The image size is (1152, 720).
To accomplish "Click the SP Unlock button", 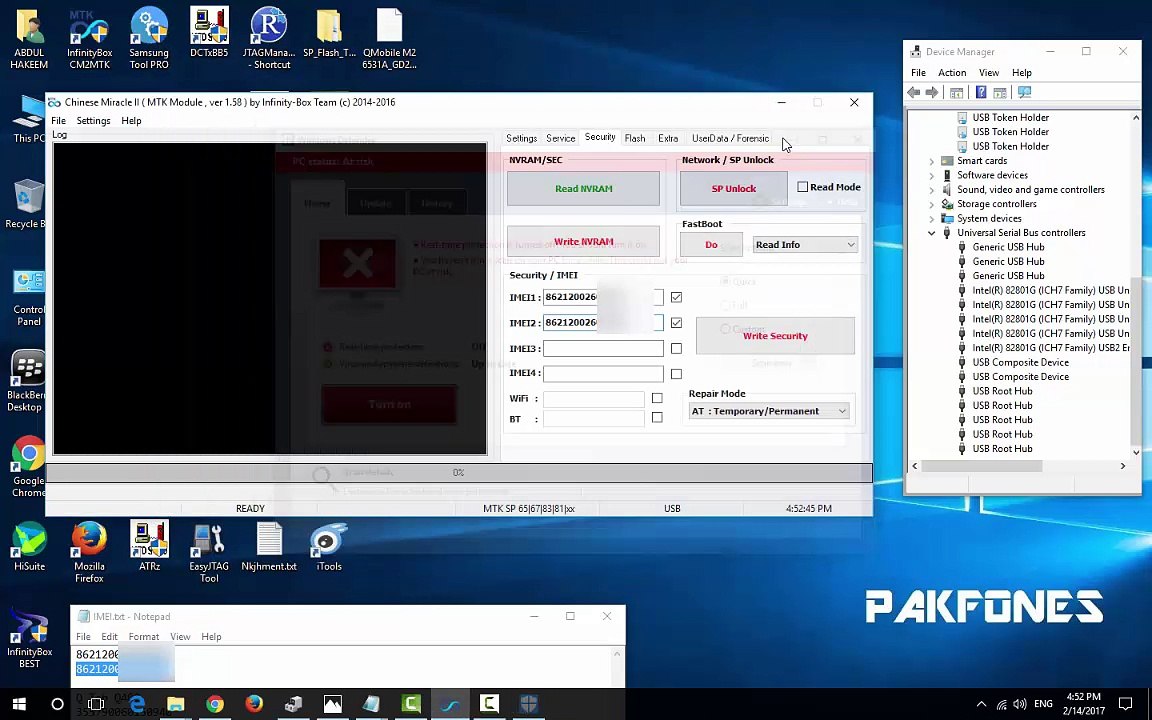I will [x=733, y=189].
